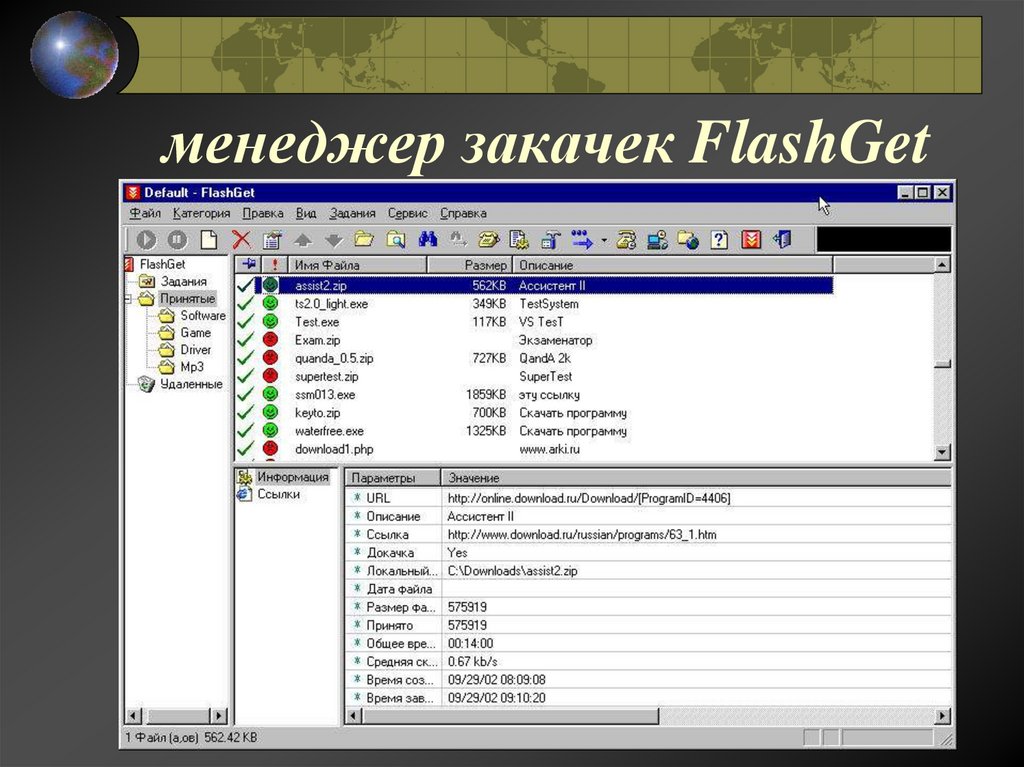This screenshot has width=1024, height=767.
Task: Toggle the pin column header in file list
Action: (249, 265)
